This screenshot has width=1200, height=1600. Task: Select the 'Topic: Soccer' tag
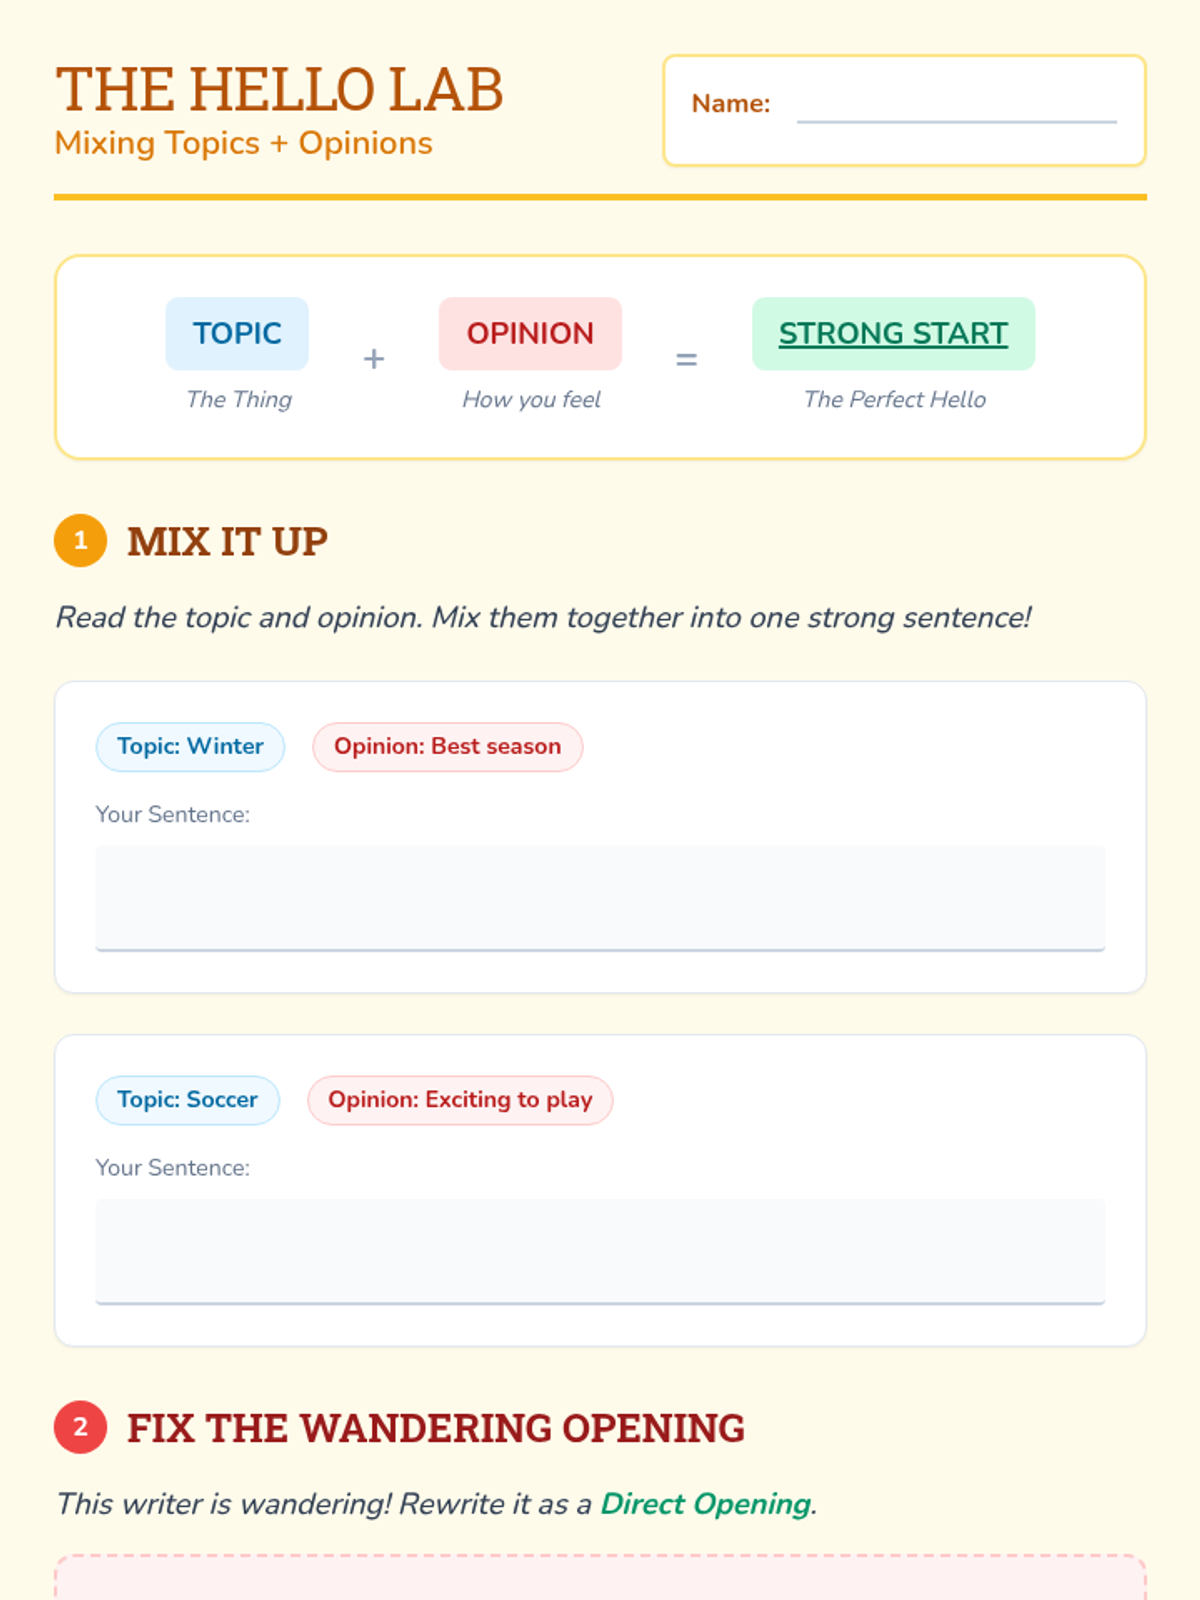tap(187, 1100)
